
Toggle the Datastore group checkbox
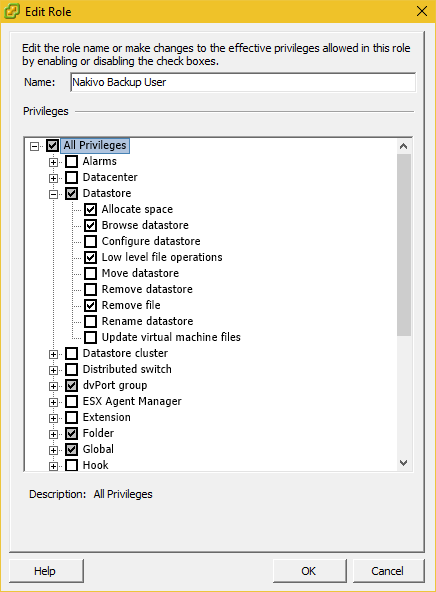click(71, 193)
